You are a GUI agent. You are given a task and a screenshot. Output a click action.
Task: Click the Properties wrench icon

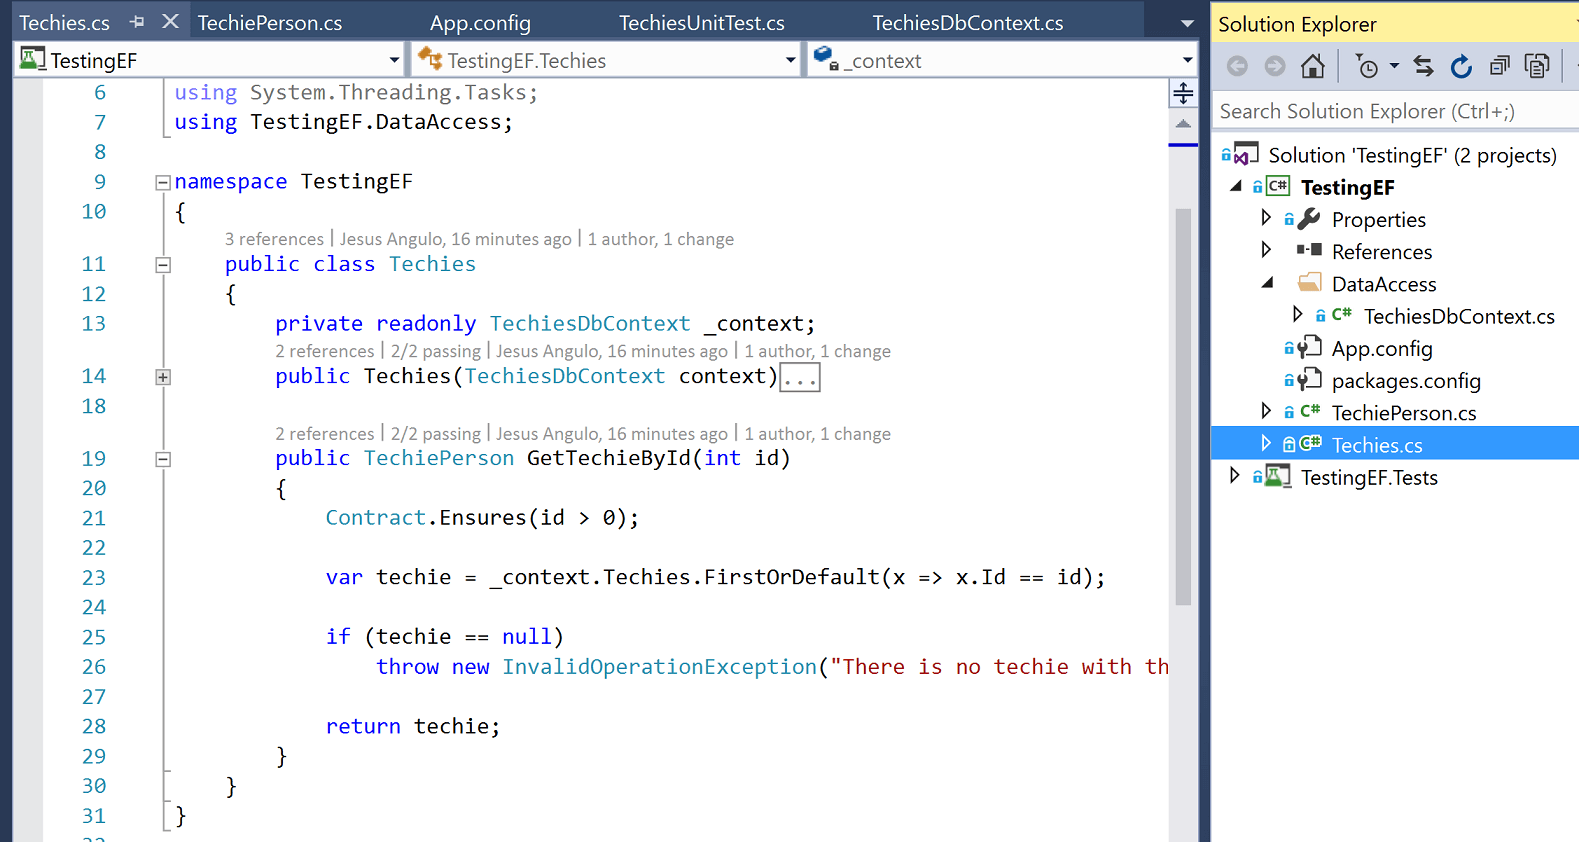(x=1309, y=218)
